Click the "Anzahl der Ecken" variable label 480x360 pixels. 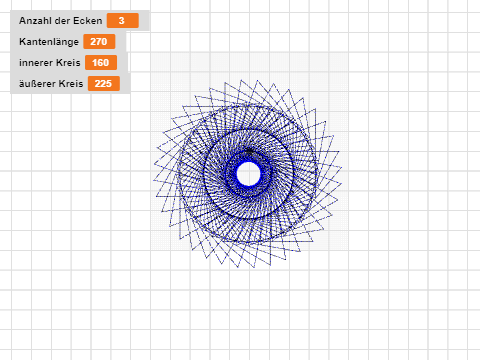[x=60, y=21]
